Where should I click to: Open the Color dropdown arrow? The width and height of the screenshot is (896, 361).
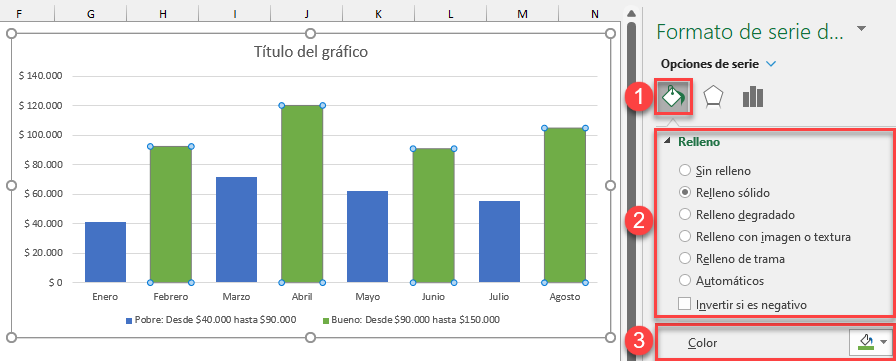(885, 342)
